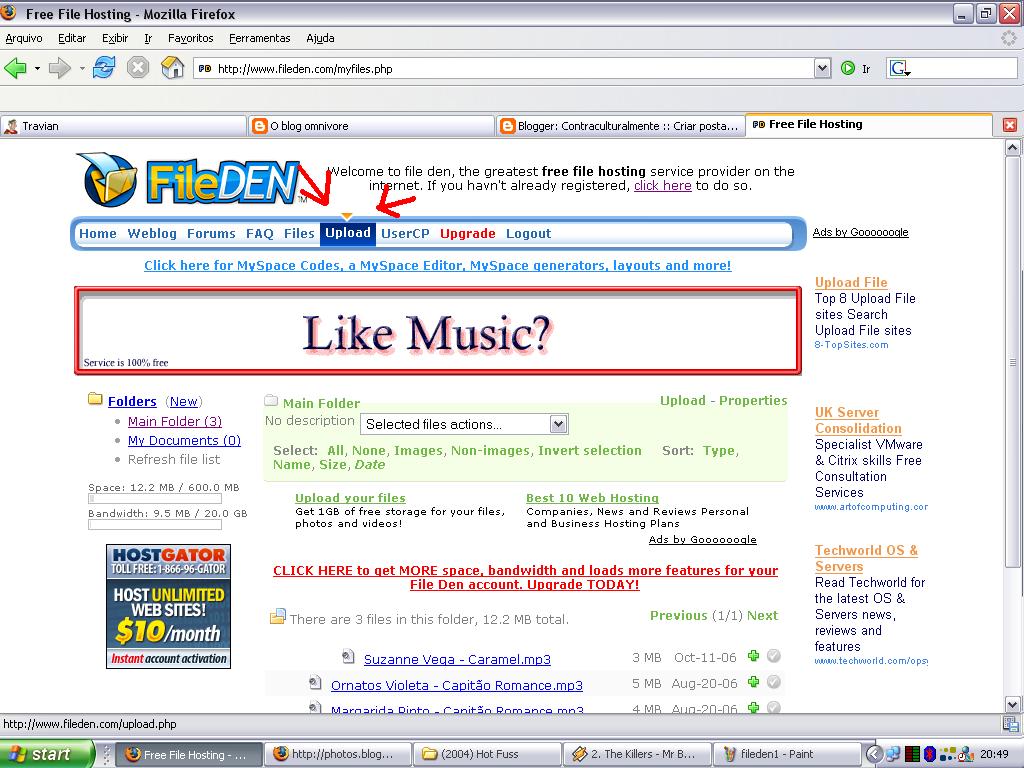Click the Google search engine icon
1024x768 pixels.
(899, 68)
